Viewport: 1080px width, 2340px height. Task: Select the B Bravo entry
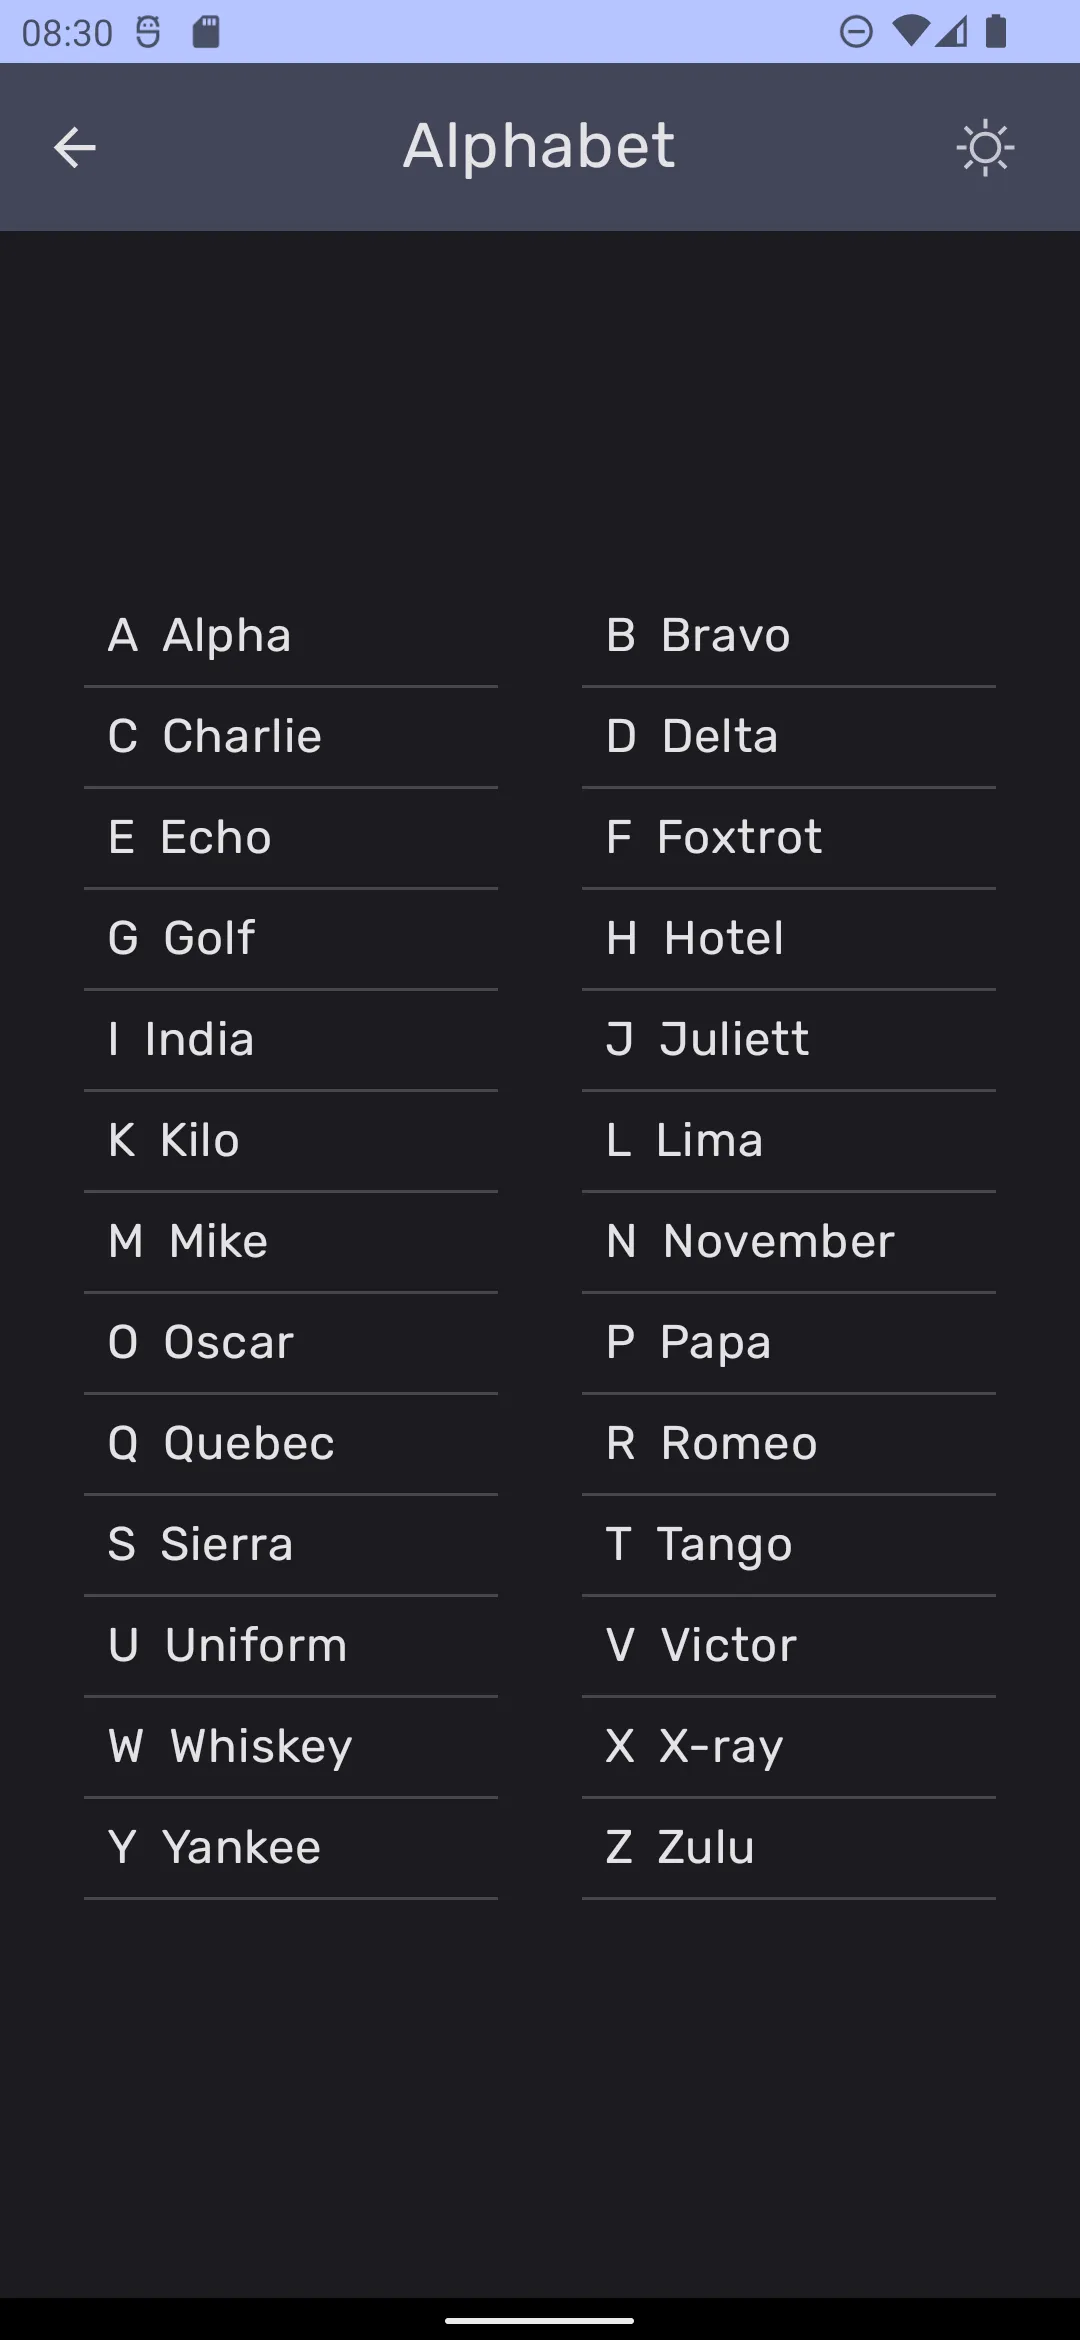point(789,636)
